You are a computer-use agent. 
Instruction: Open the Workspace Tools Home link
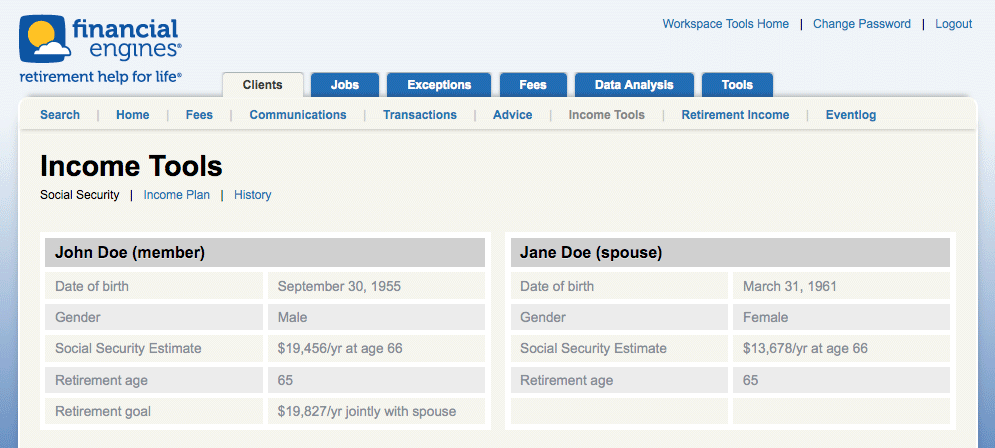pyautogui.click(x=725, y=24)
